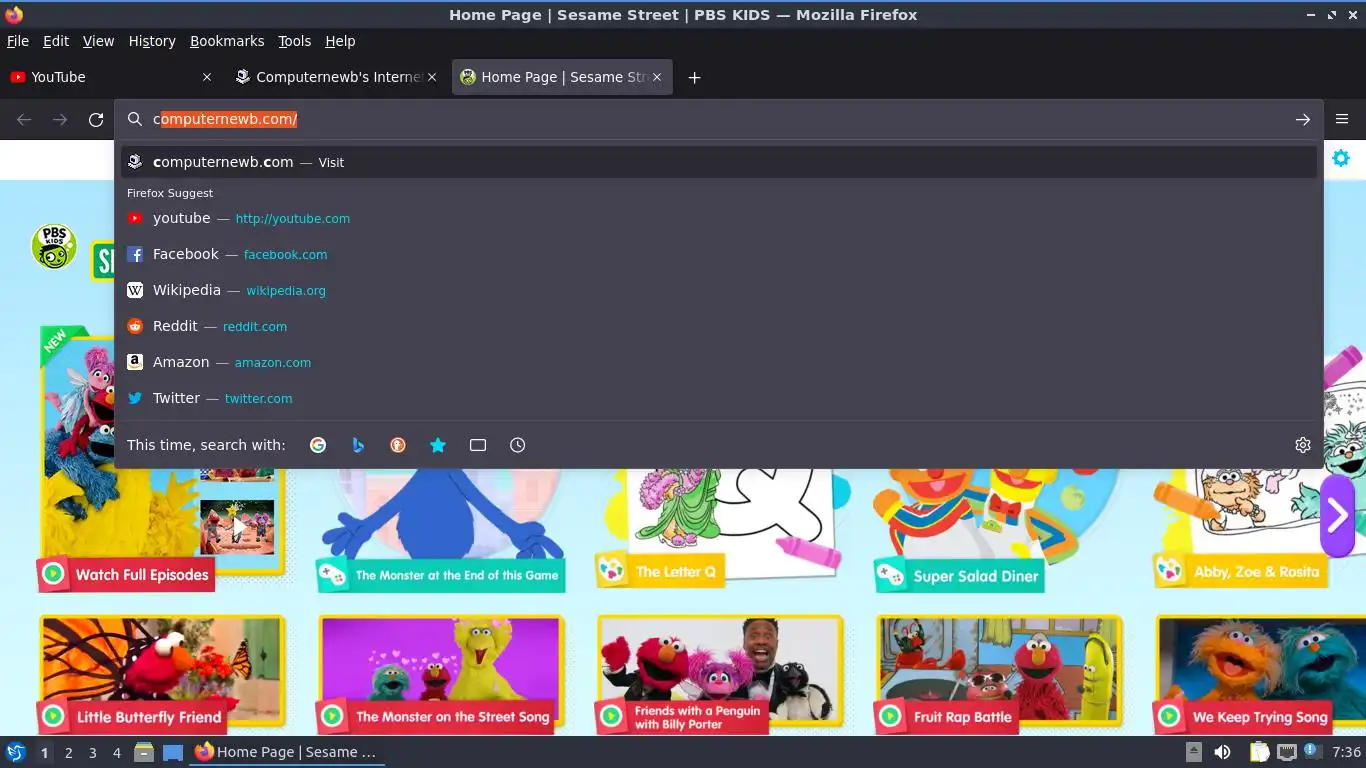Go back to previous page
The height and width of the screenshot is (768, 1366).
click(x=24, y=119)
